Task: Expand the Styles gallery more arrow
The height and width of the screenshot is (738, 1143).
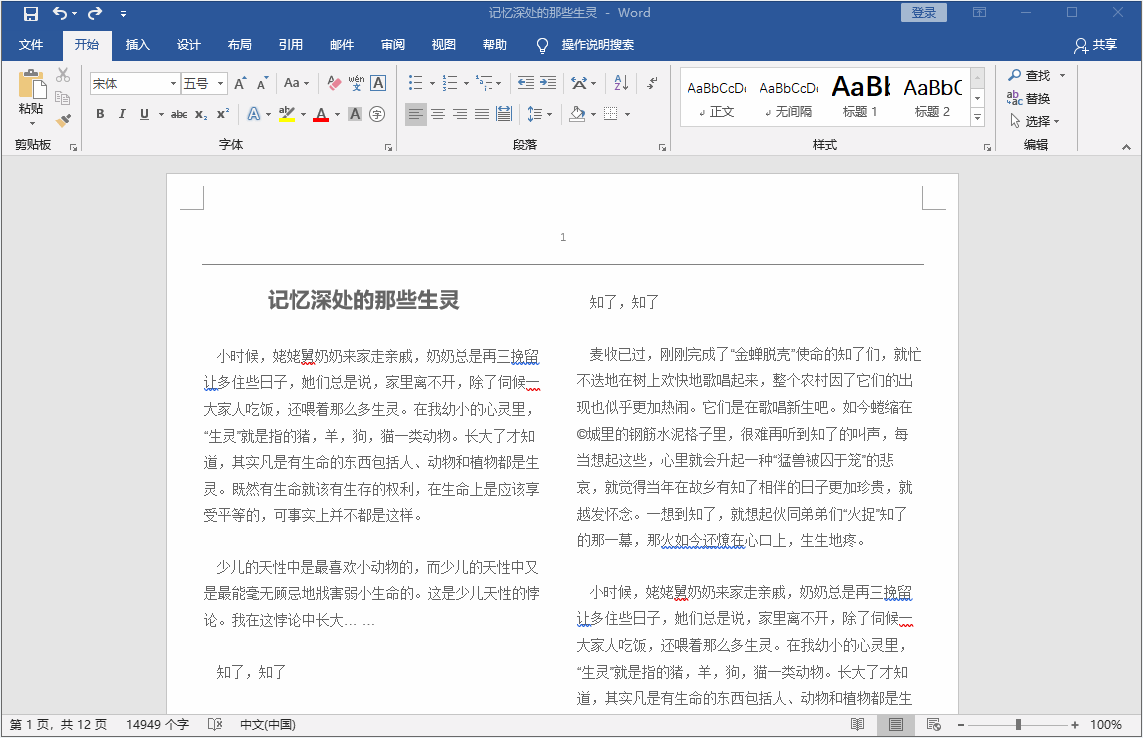Action: (x=977, y=118)
